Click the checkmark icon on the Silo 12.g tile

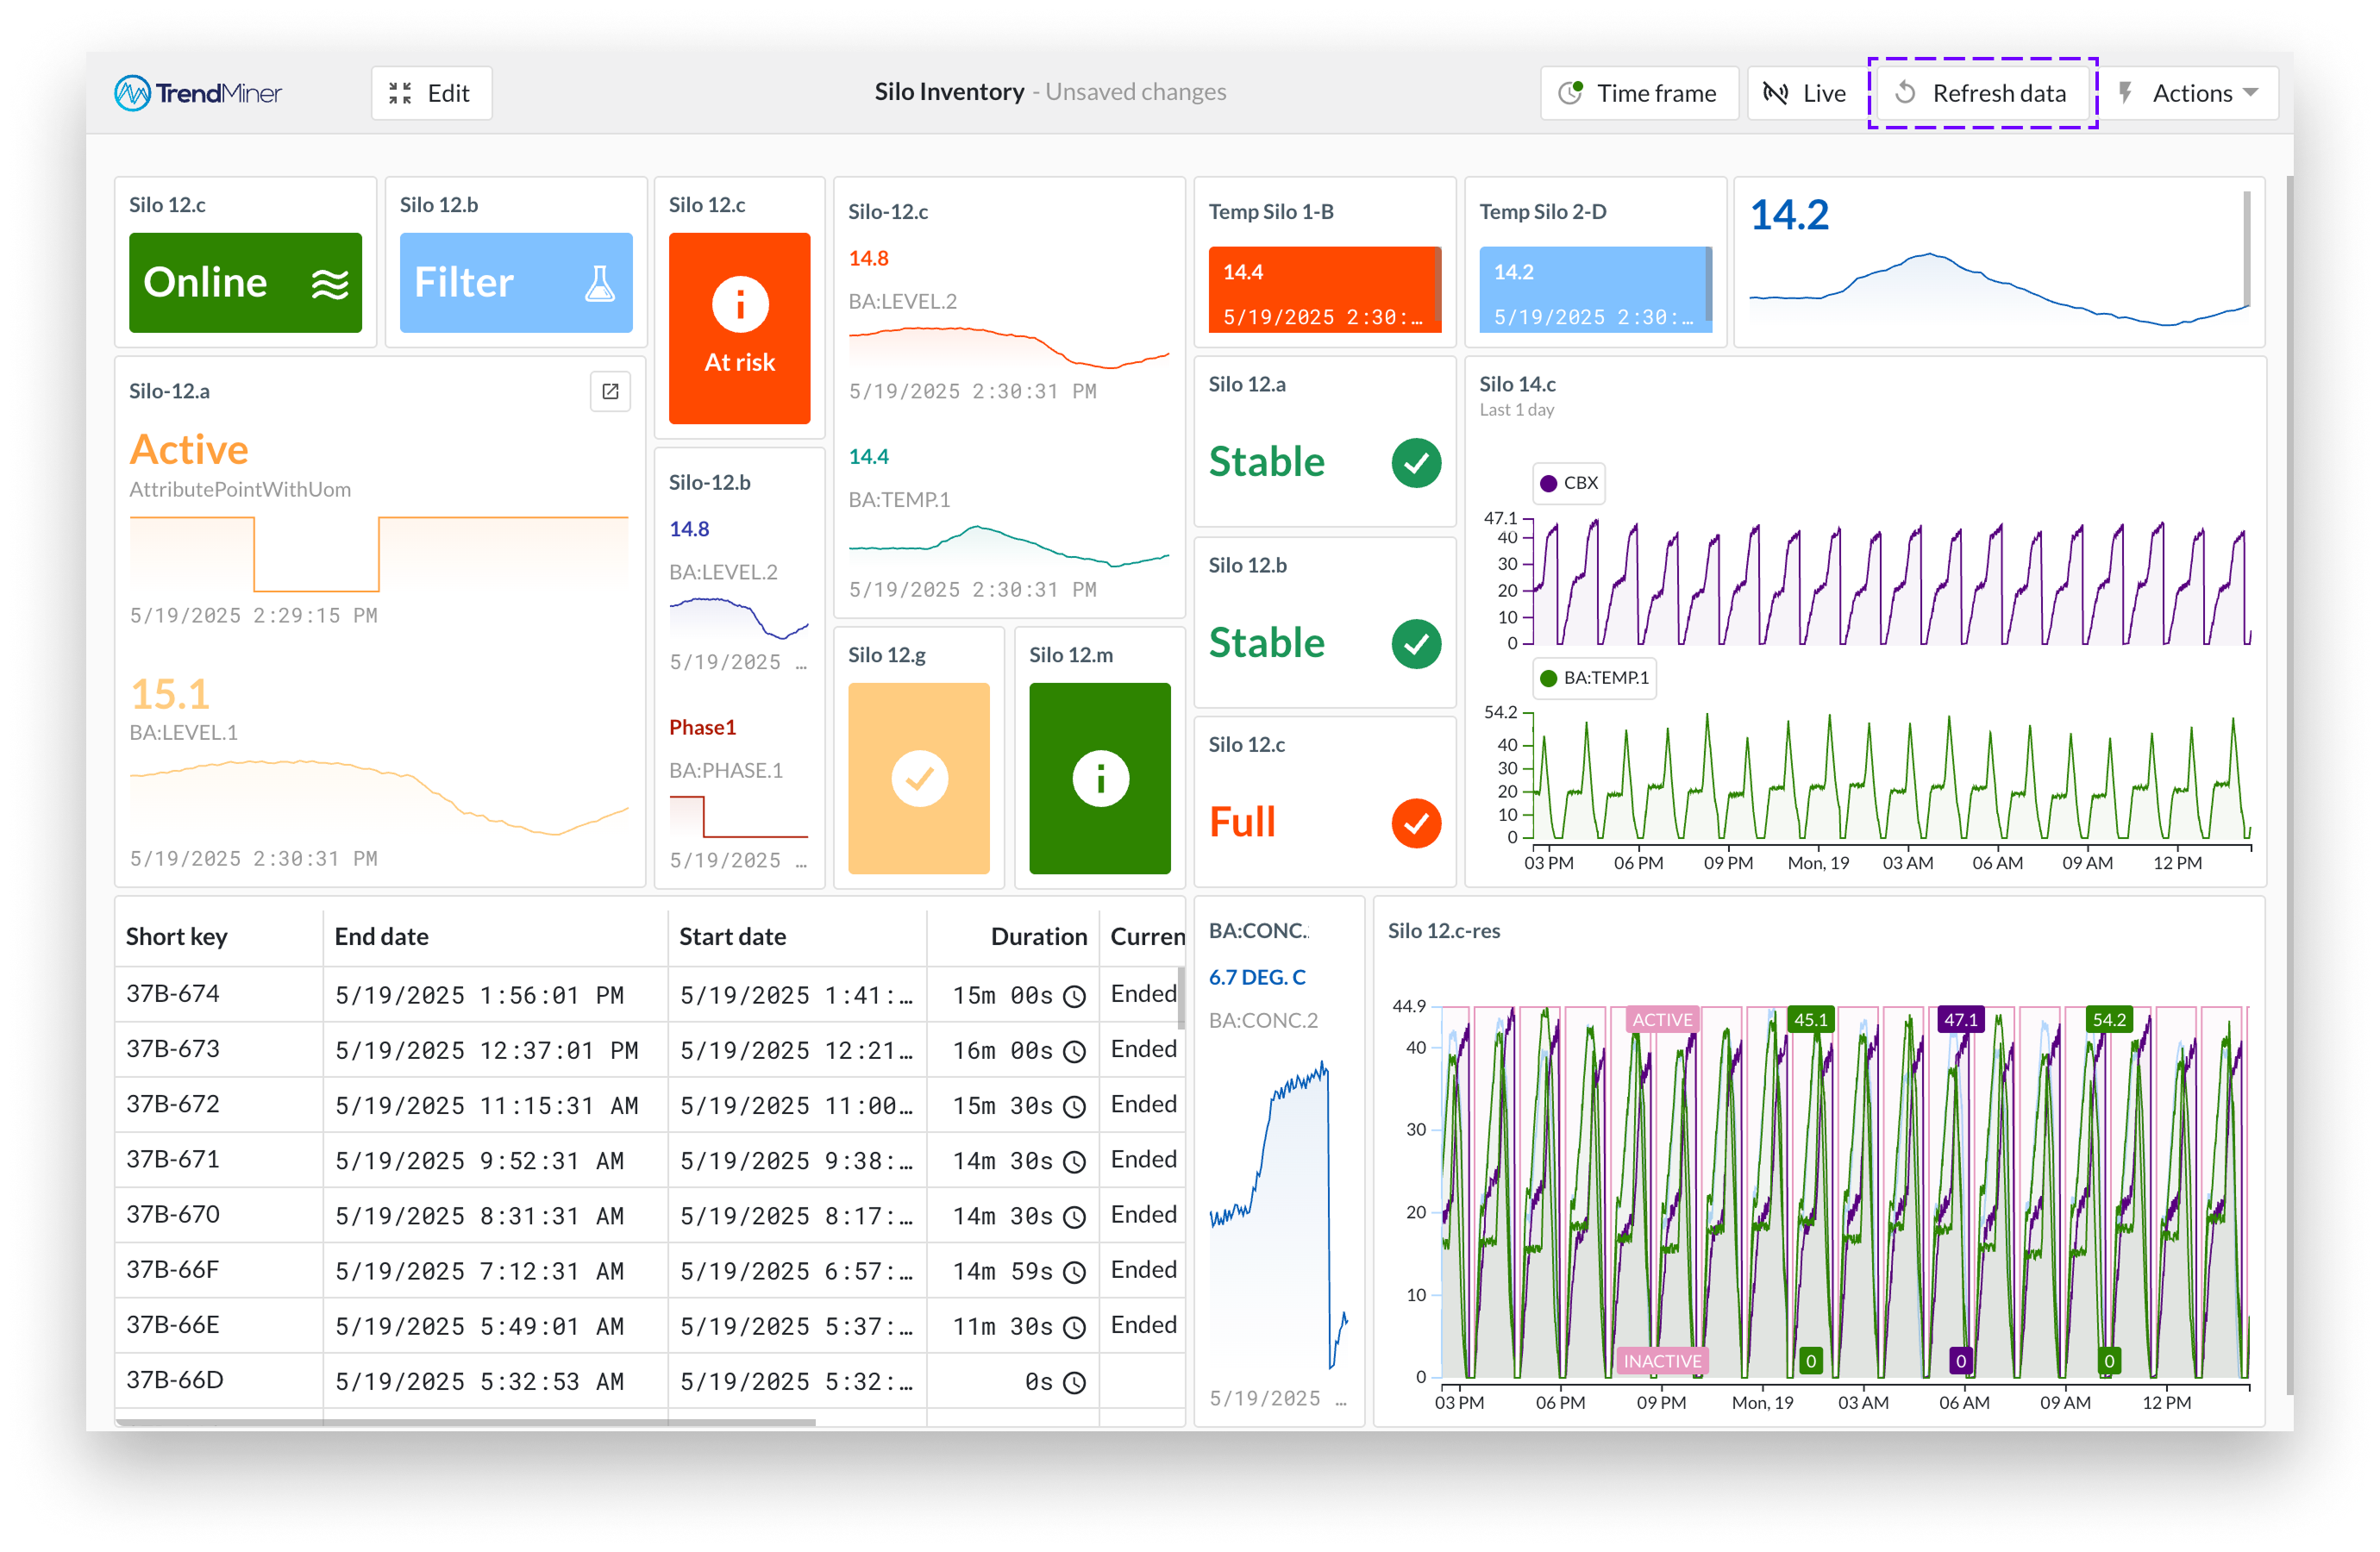pyautogui.click(x=918, y=778)
